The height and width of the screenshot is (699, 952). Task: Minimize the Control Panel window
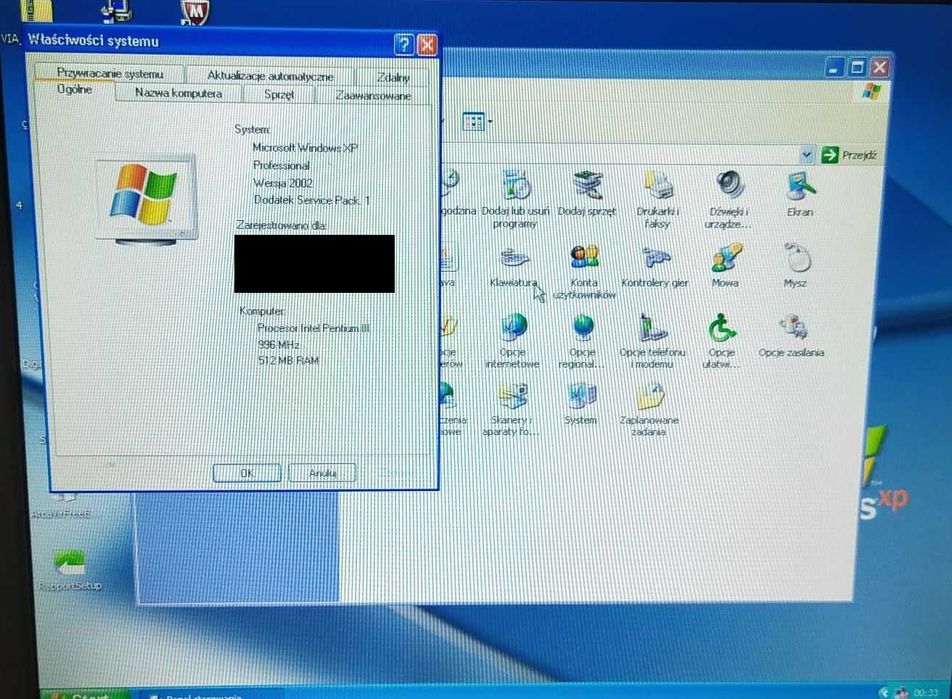point(835,67)
